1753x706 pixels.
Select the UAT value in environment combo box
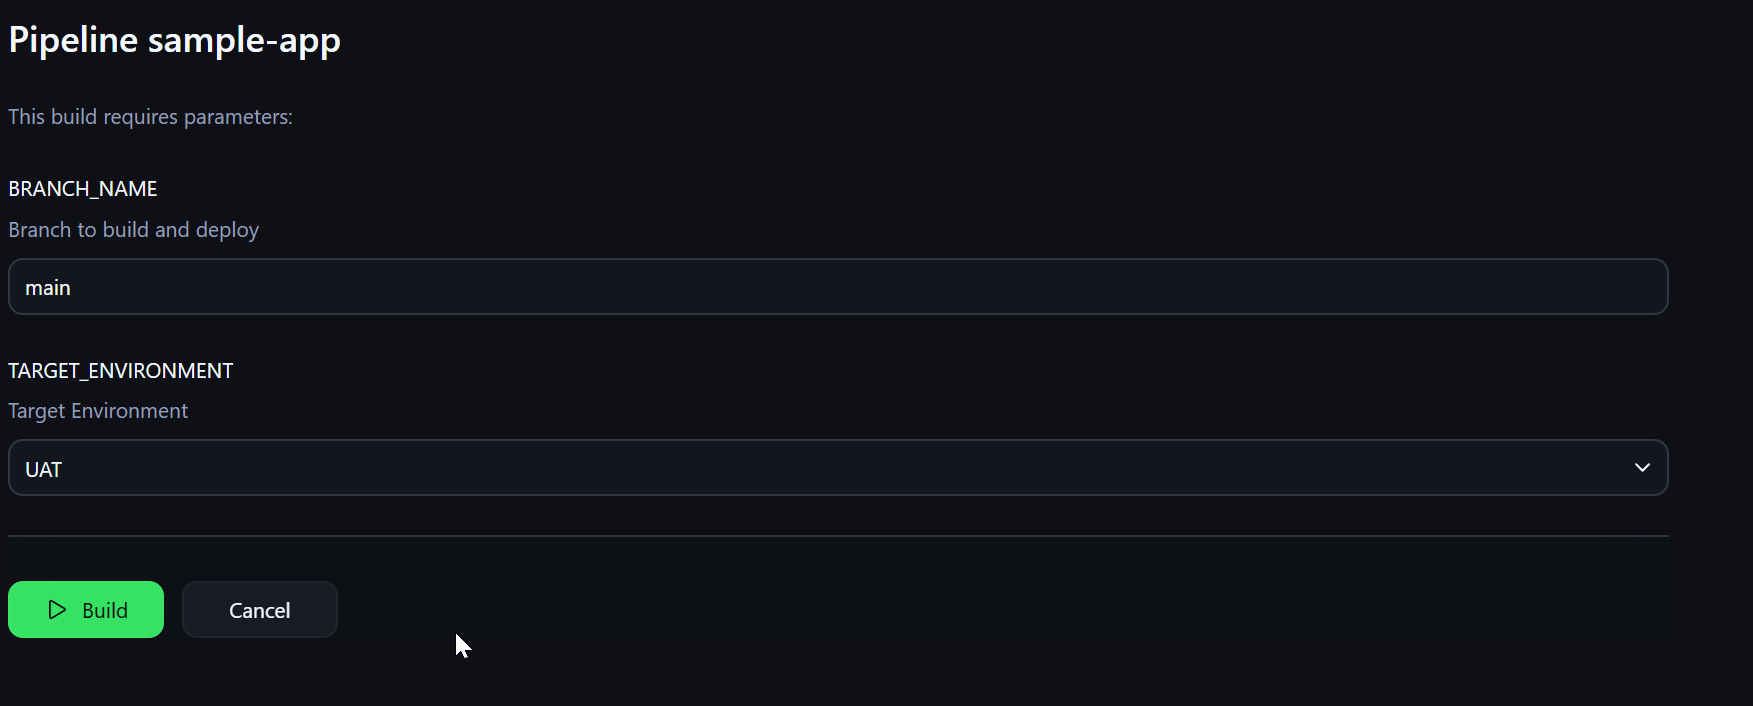click(43, 470)
